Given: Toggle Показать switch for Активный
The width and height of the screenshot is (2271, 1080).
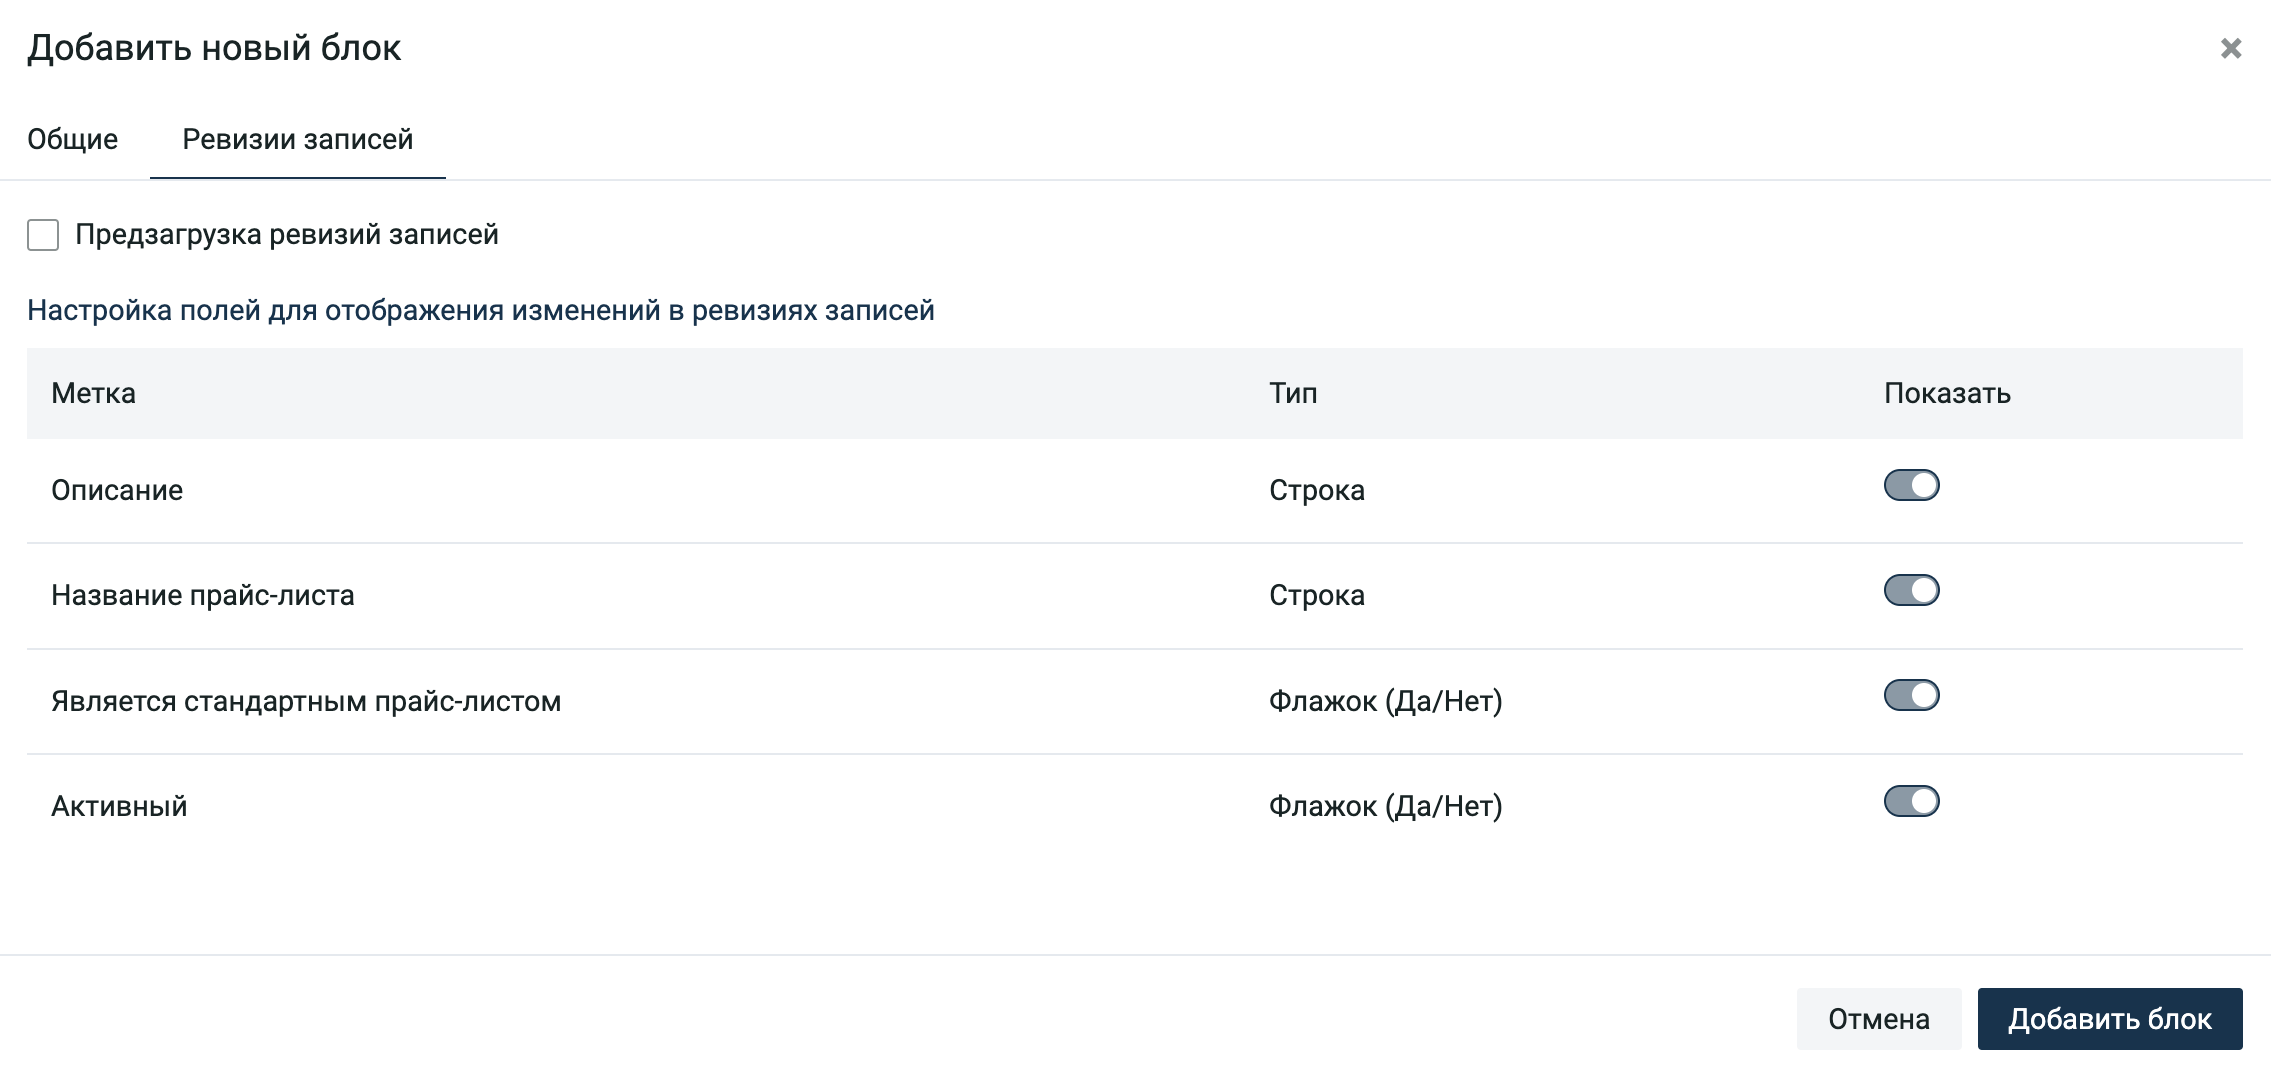Looking at the screenshot, I should pyautogui.click(x=1911, y=802).
